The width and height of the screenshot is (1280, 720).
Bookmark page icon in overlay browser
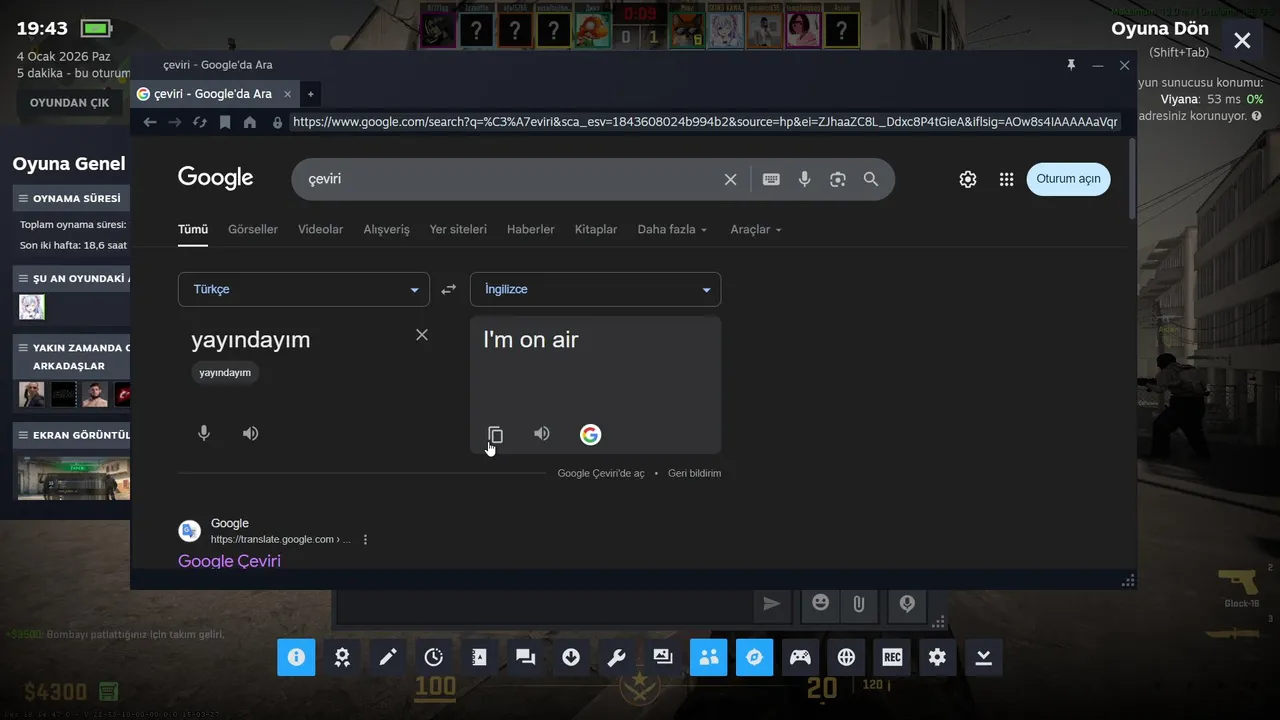[x=225, y=122]
